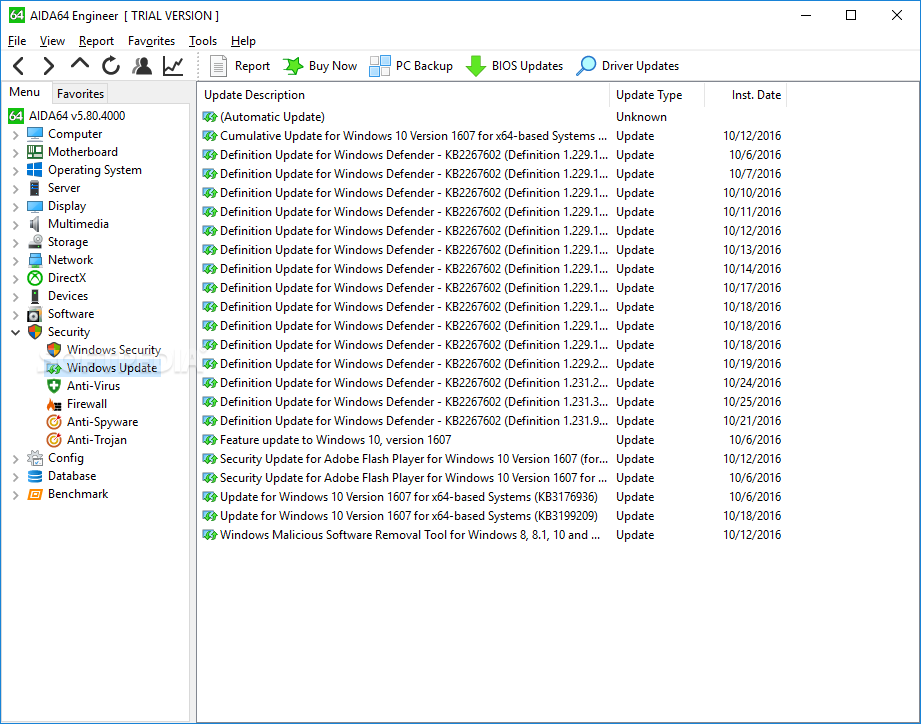This screenshot has width=921, height=724.
Task: Select Firewall in the tree
Action: click(x=86, y=404)
